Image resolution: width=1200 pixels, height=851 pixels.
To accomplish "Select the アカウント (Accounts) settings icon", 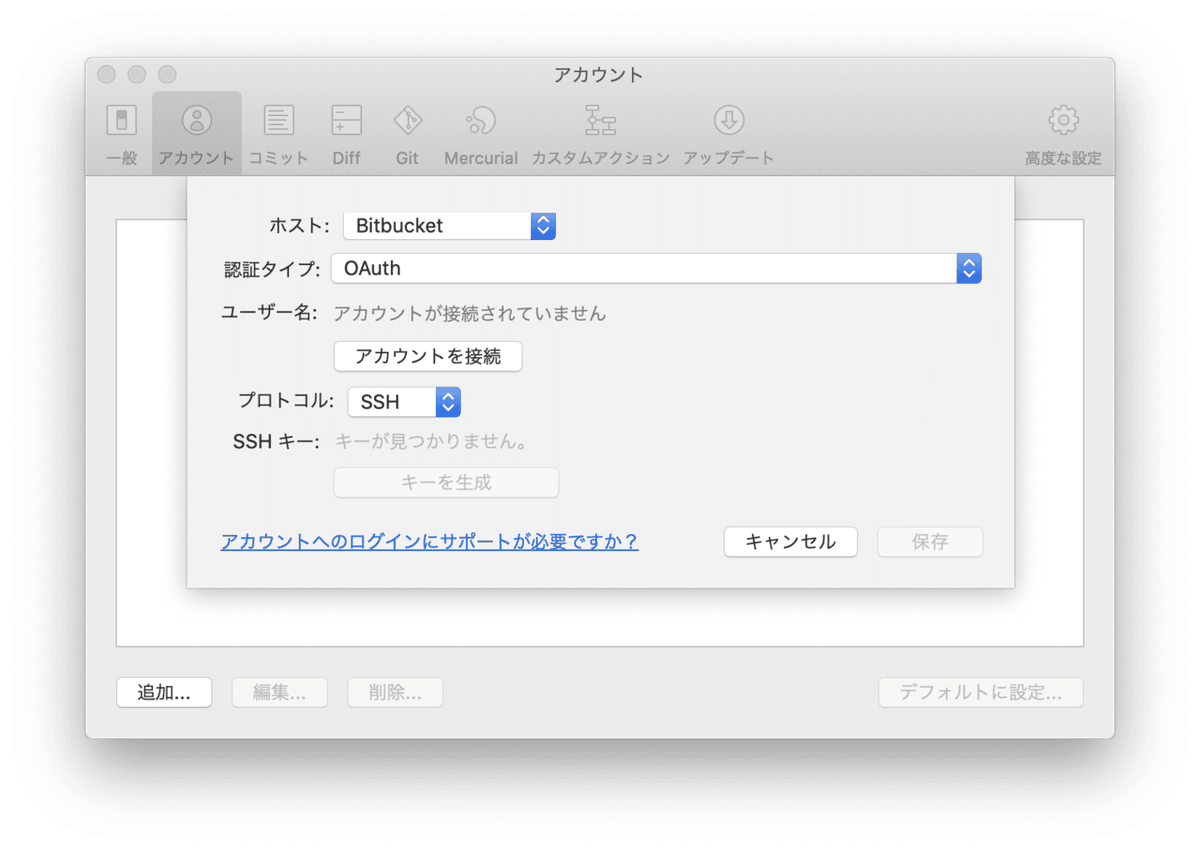I will 196,130.
